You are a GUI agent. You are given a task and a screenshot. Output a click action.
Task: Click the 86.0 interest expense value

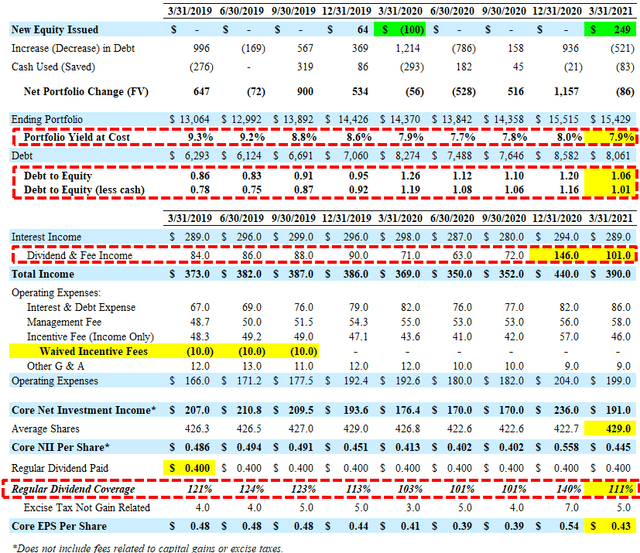[621, 307]
